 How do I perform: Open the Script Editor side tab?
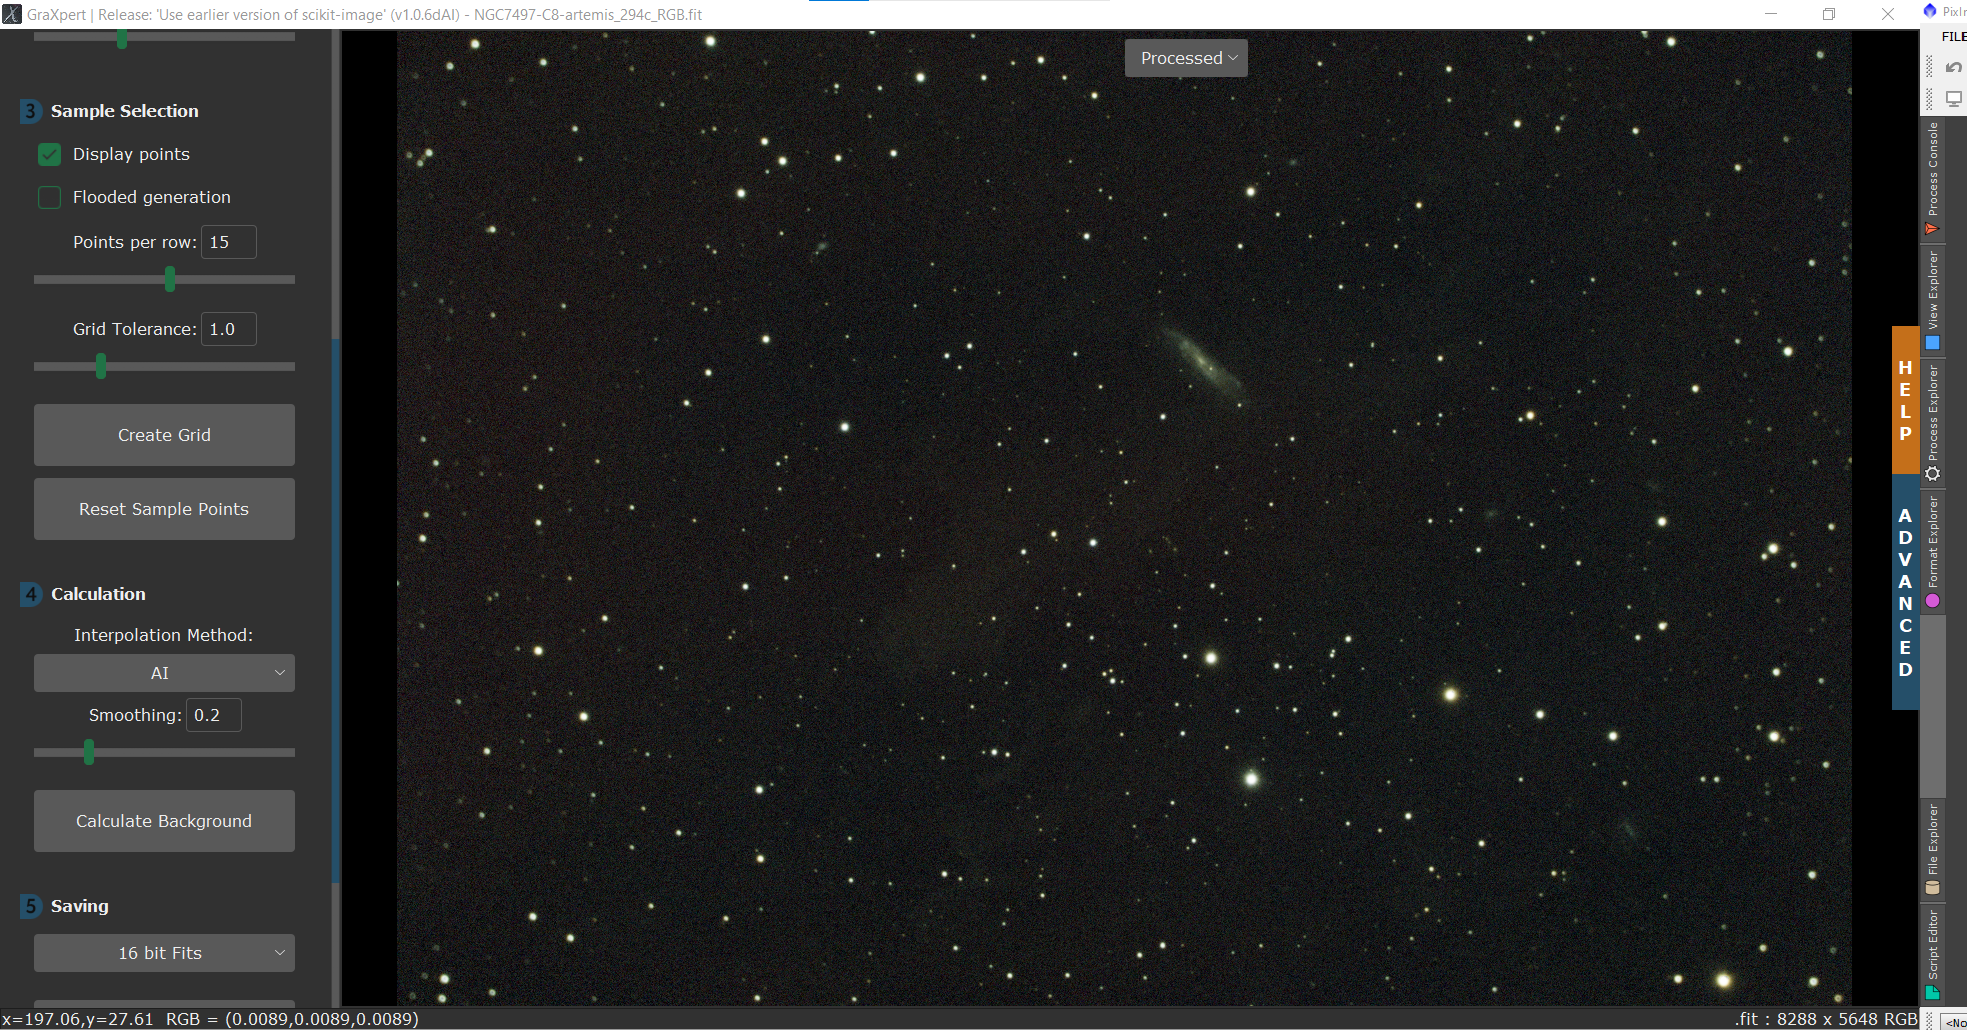(x=1933, y=954)
